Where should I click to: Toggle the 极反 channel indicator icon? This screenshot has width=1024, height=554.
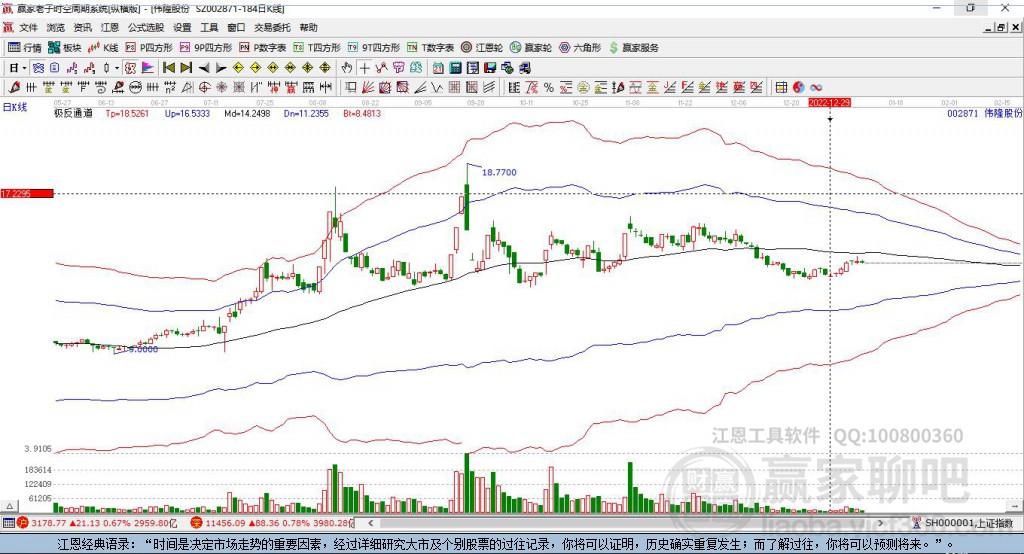coord(131,68)
